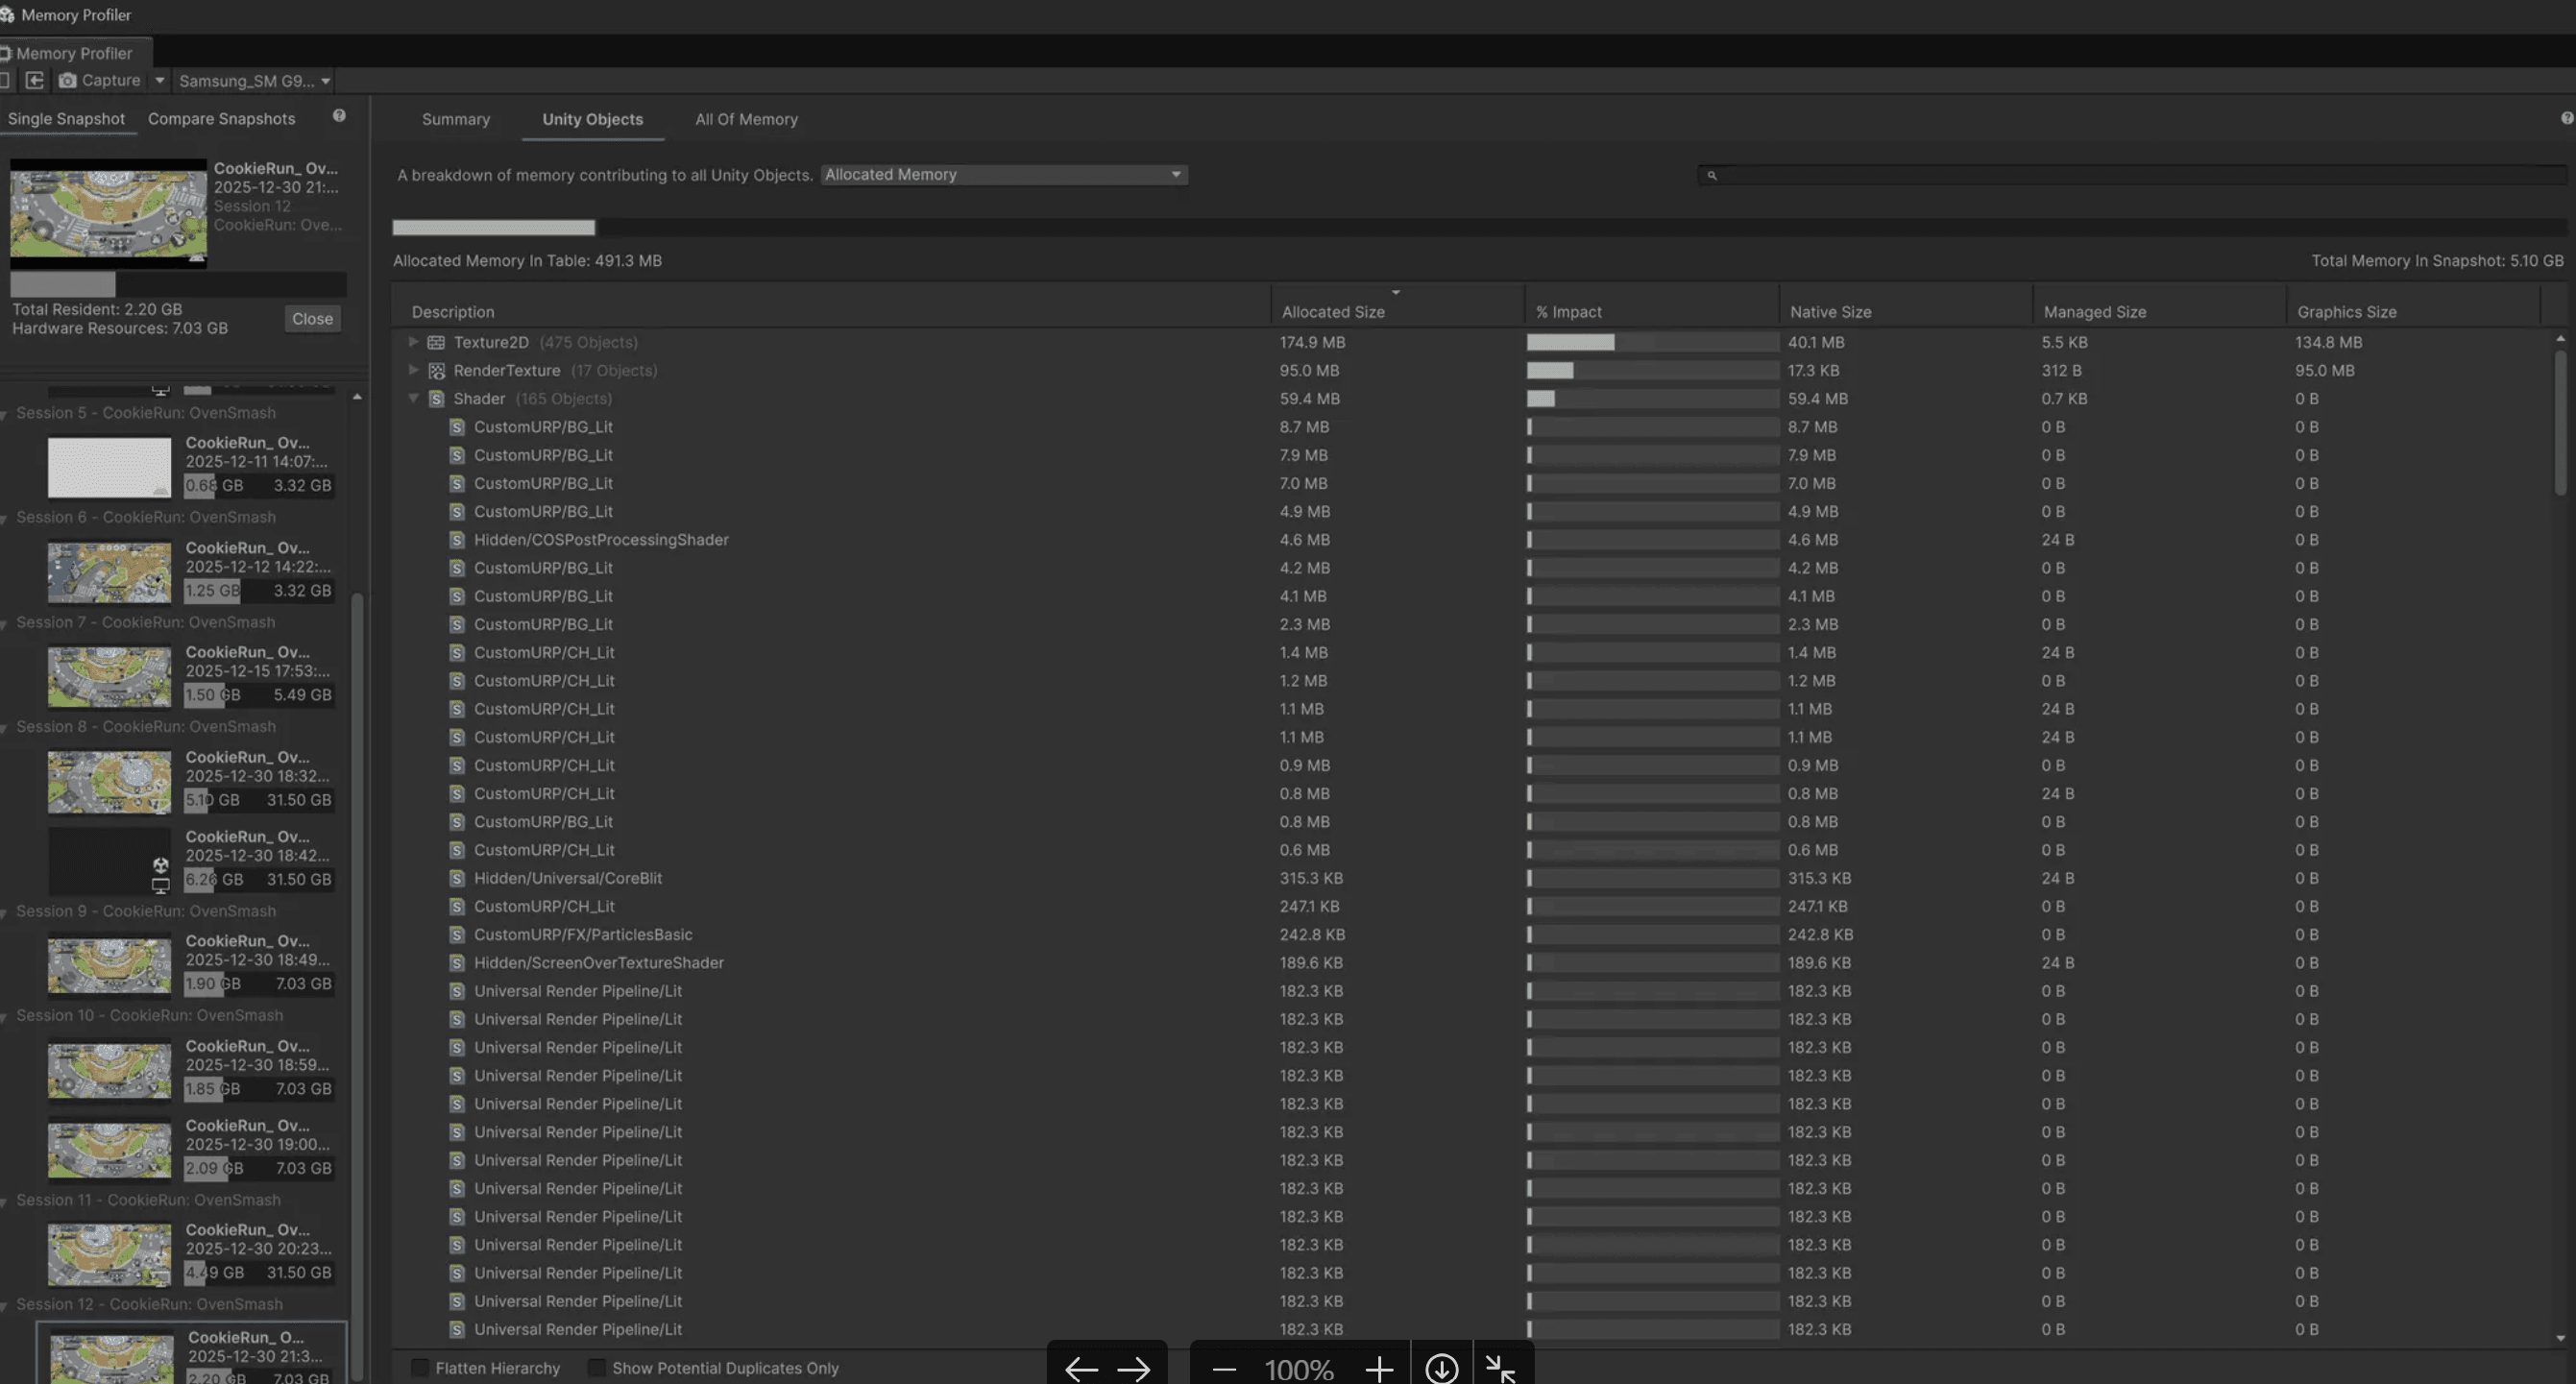Open the Samsung_SM G9 device dropdown
Image resolution: width=2576 pixels, height=1384 pixels.
point(254,81)
